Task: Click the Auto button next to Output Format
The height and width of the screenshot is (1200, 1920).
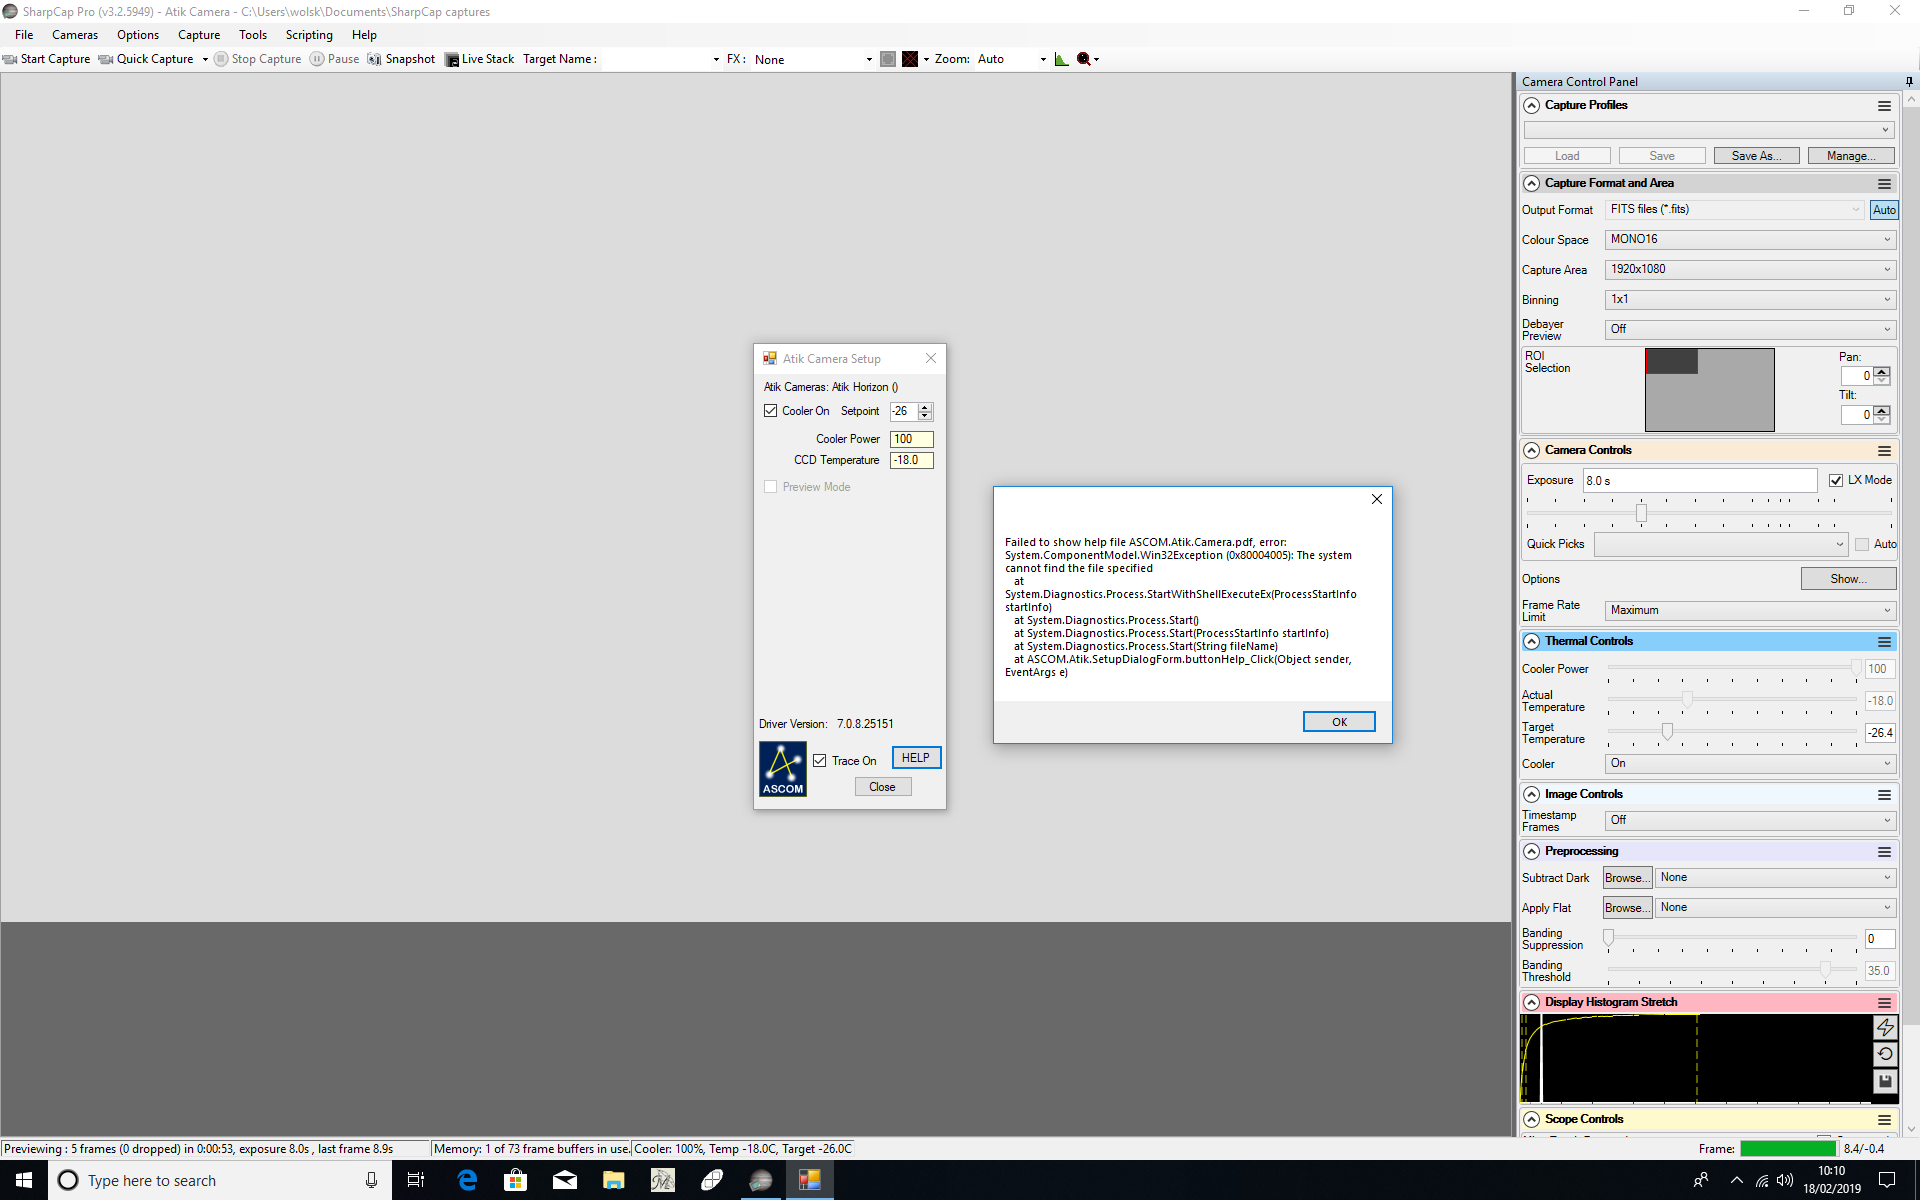Action: click(1884, 210)
